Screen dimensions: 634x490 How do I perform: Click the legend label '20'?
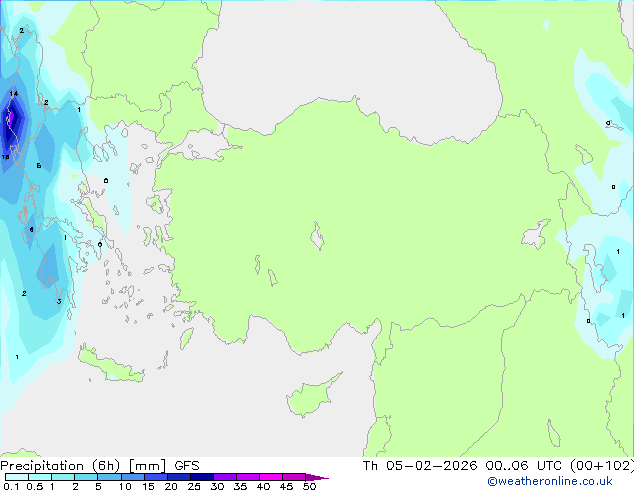171,486
